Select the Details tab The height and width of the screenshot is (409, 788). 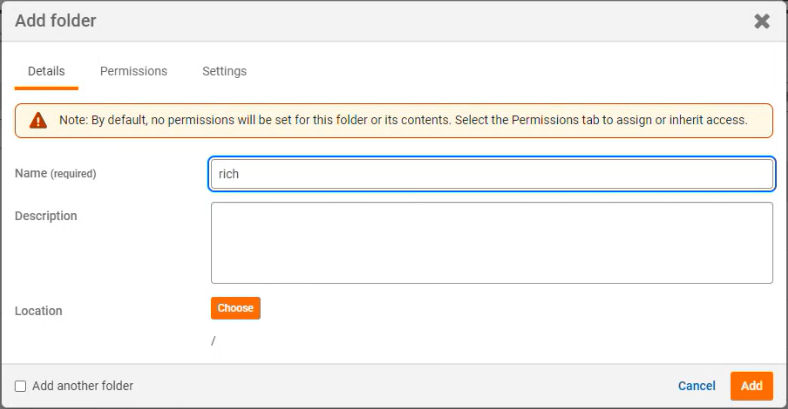pyautogui.click(x=46, y=71)
